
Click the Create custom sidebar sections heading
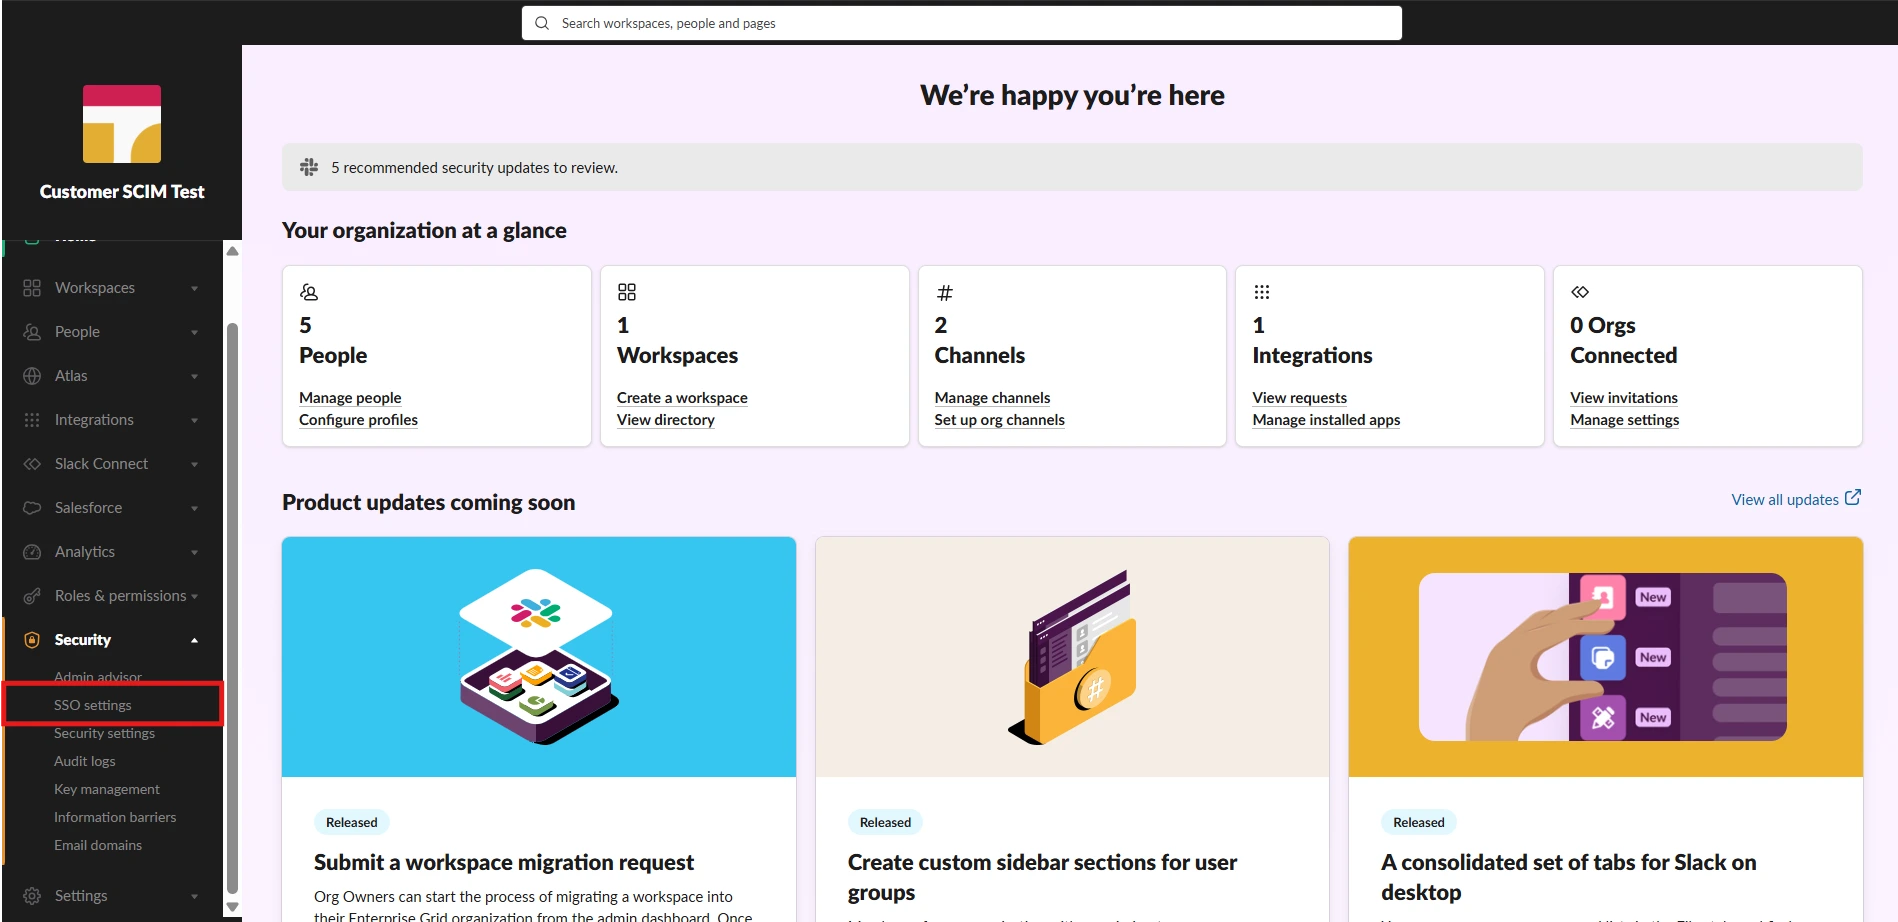tap(1043, 877)
